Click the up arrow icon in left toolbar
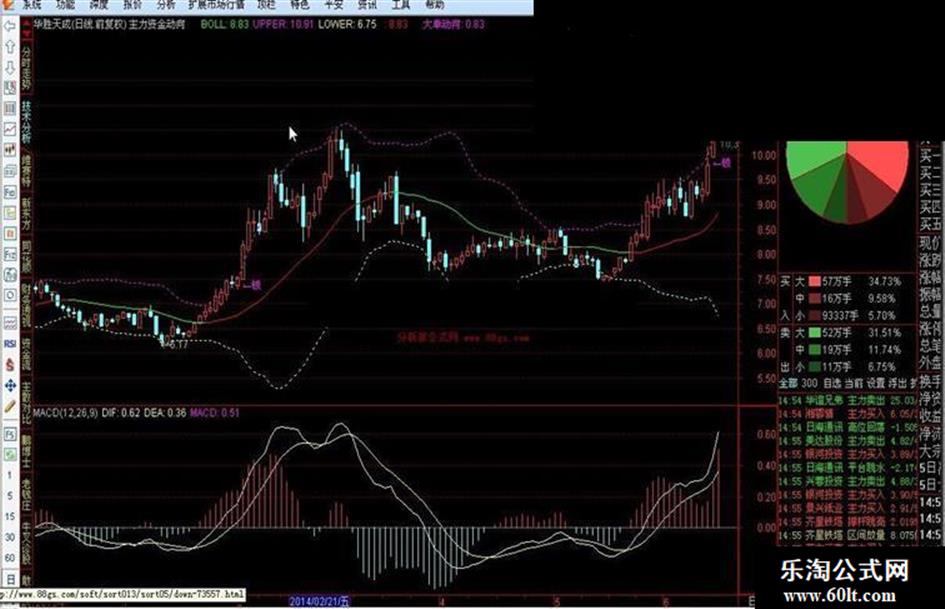Image resolution: width=945 pixels, height=609 pixels. tap(10, 47)
